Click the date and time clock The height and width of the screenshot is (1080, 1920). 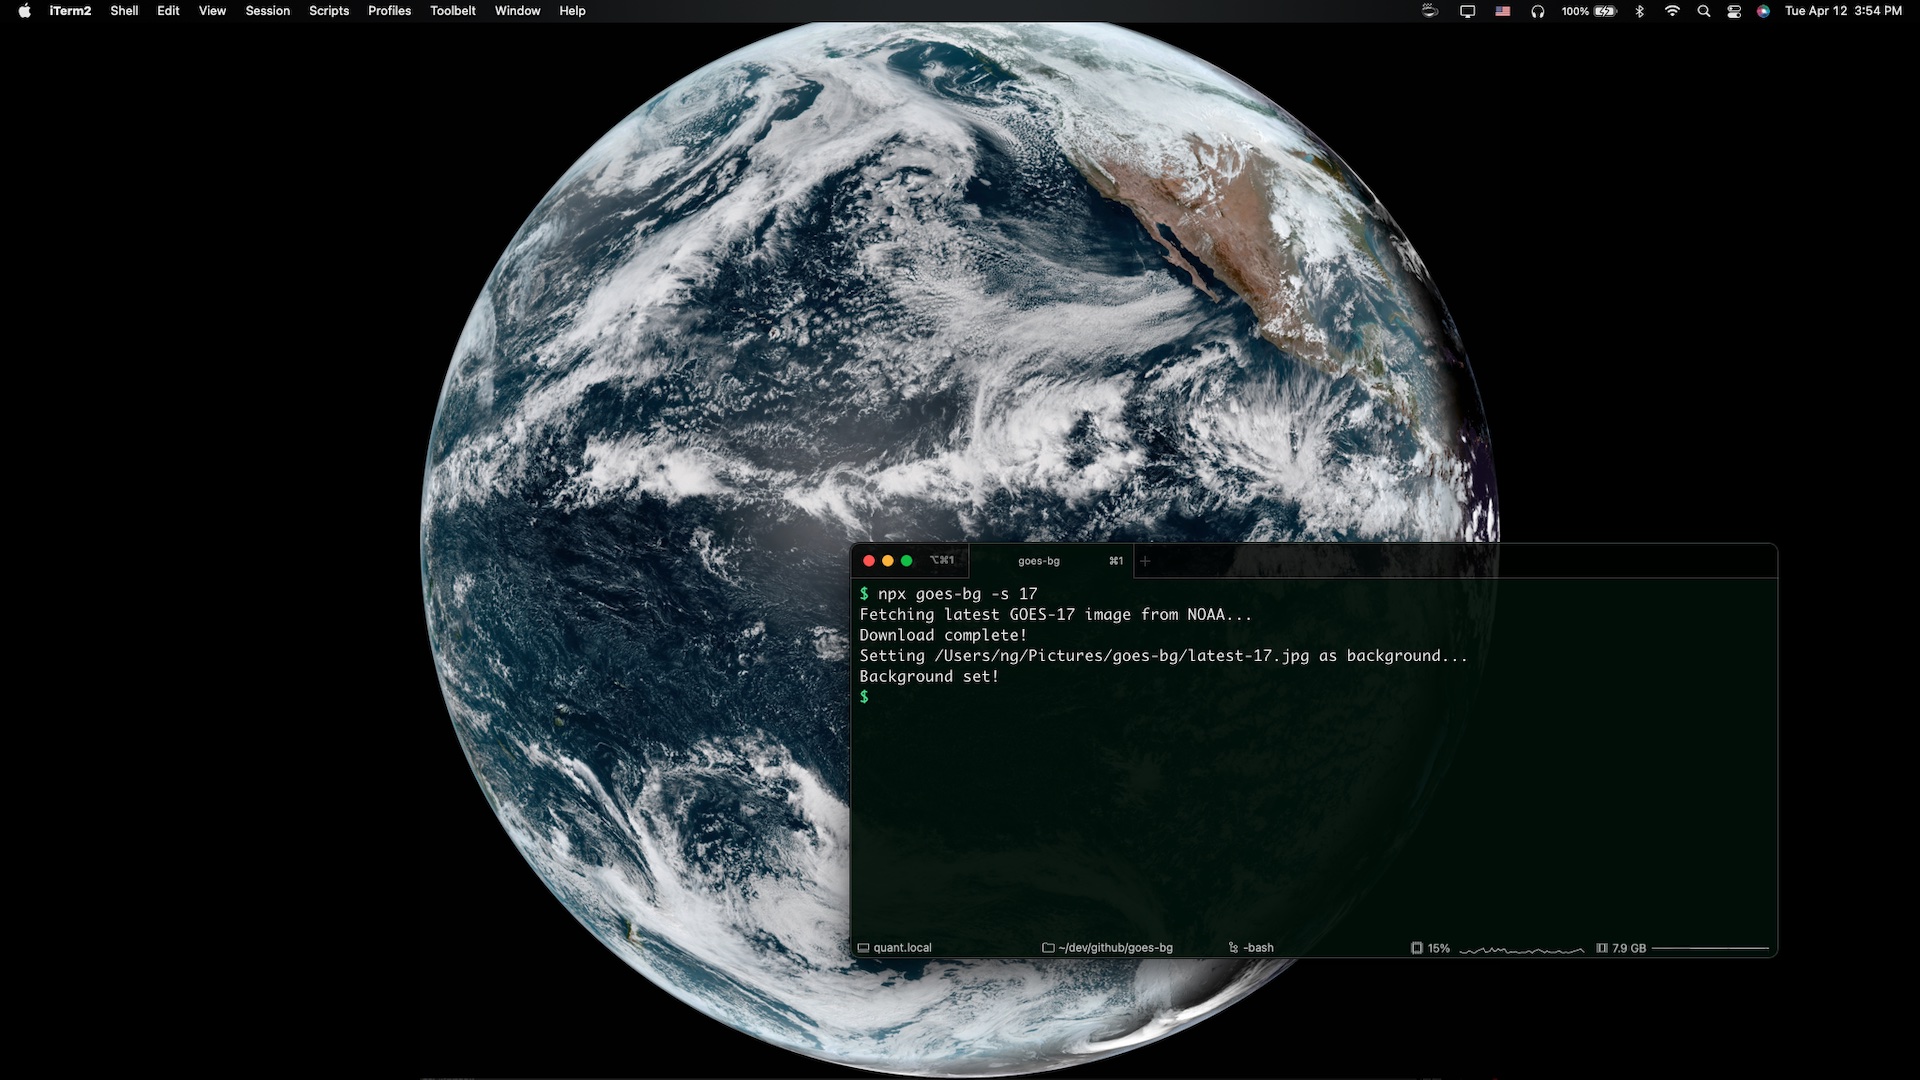click(1842, 11)
